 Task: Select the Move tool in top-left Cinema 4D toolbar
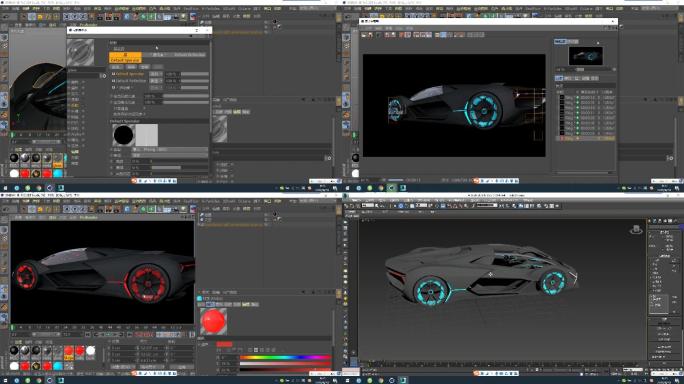[x=32, y=17]
